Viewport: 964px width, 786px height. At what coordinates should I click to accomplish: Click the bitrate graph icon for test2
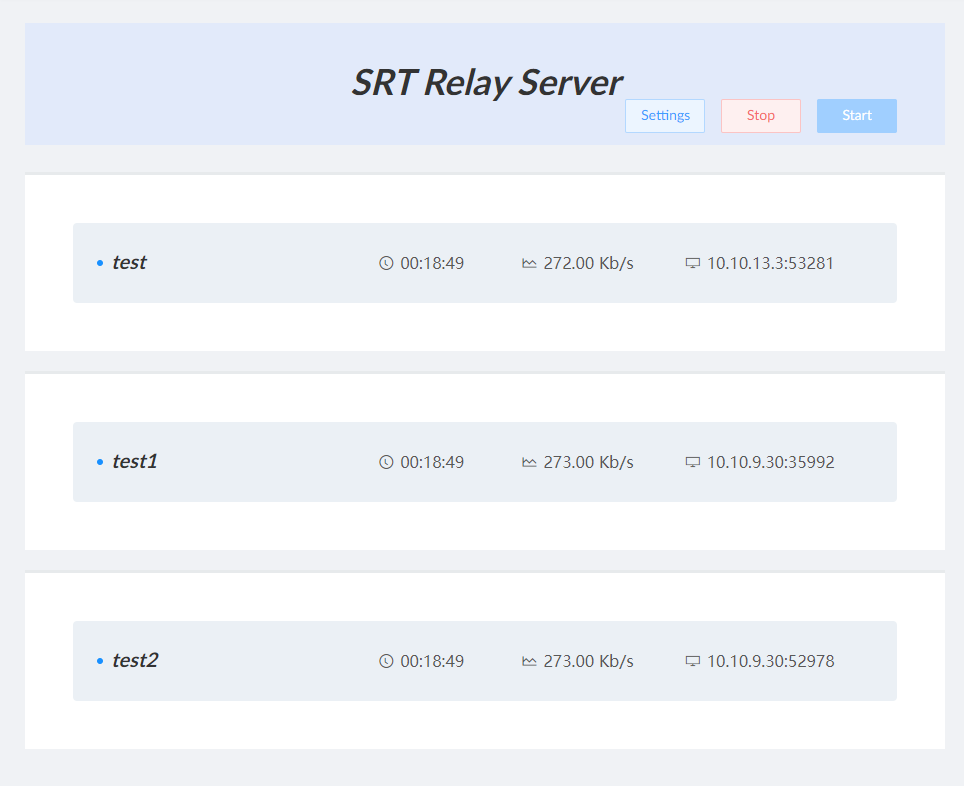tap(531, 661)
